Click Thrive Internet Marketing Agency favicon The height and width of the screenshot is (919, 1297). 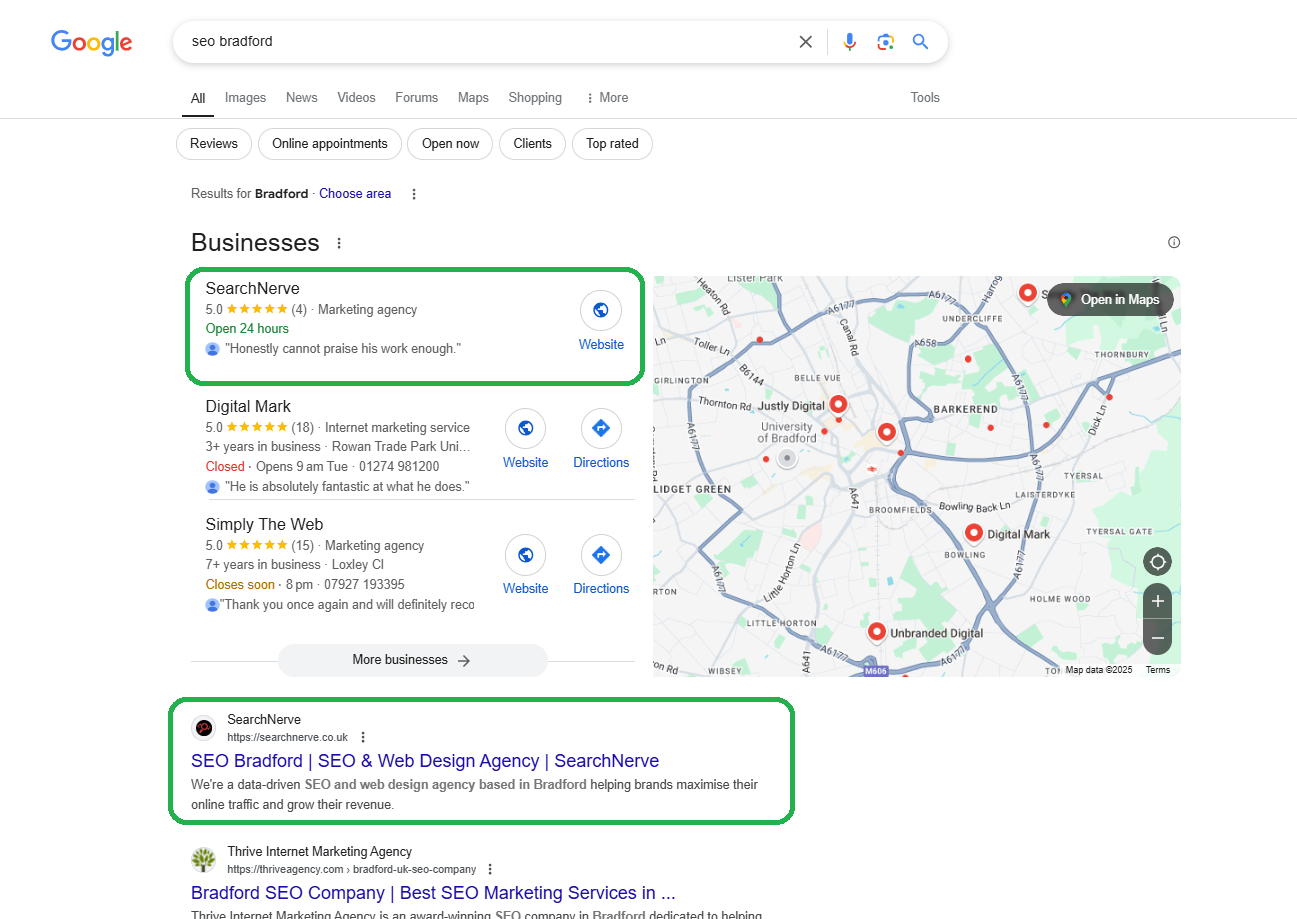(204, 860)
